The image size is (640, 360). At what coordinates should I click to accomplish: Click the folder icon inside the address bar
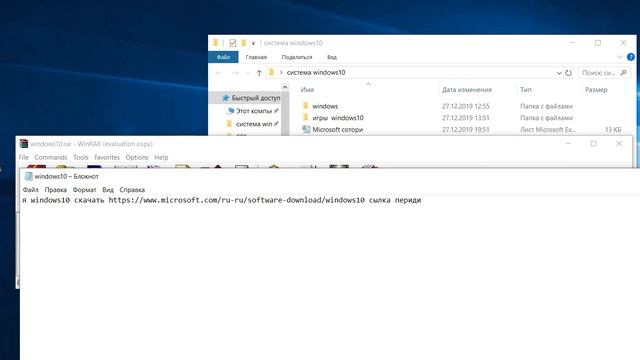point(272,72)
